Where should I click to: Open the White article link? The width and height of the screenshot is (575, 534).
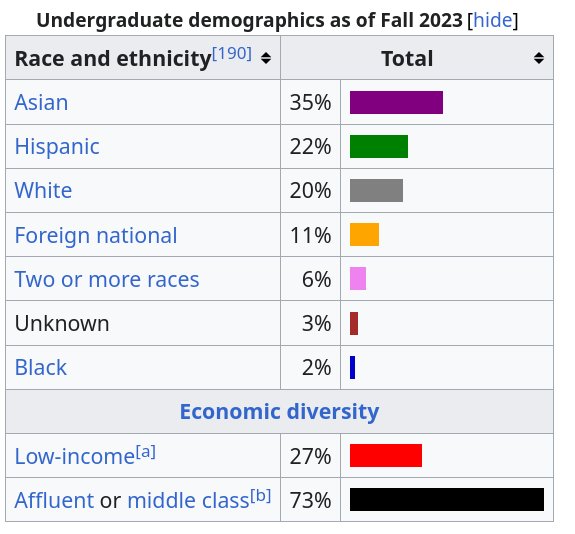[x=44, y=191]
